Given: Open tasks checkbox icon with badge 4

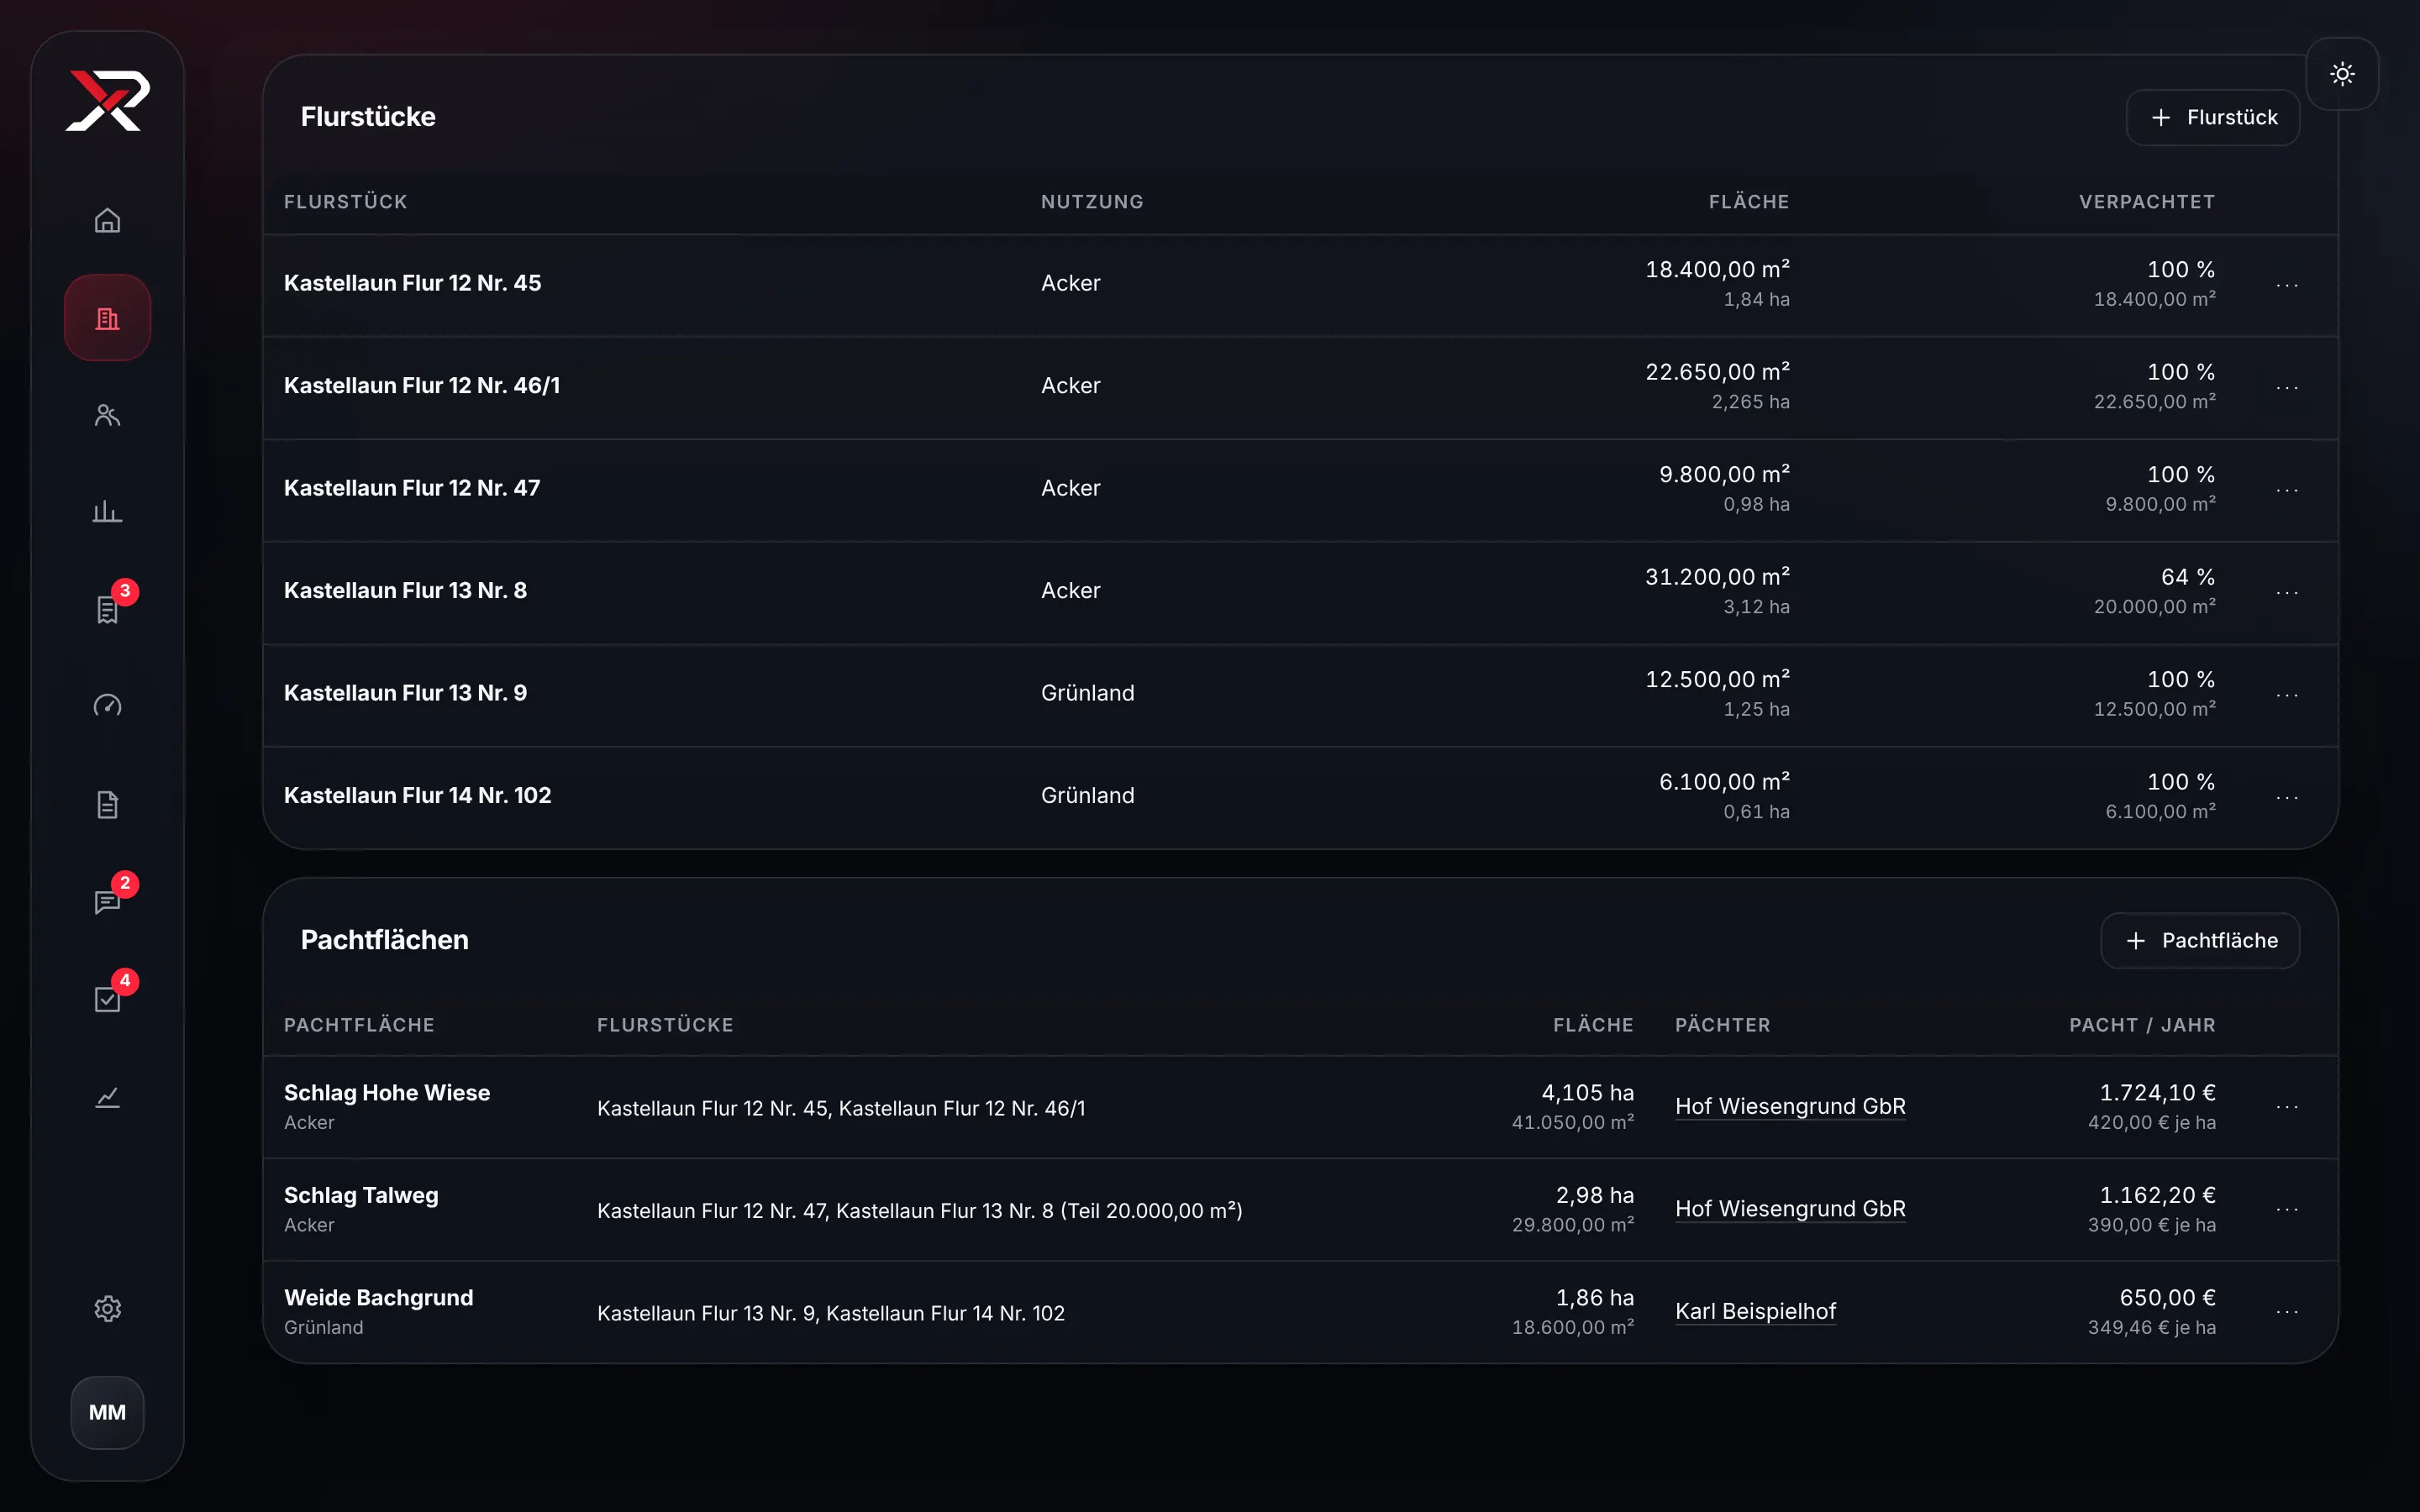Looking at the screenshot, I should point(107,999).
